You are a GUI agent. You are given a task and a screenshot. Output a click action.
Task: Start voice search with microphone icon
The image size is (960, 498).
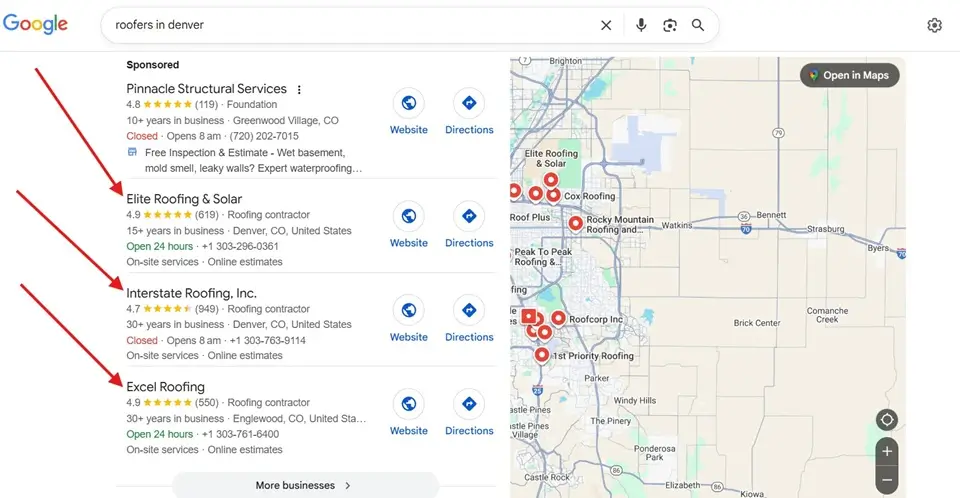point(641,25)
